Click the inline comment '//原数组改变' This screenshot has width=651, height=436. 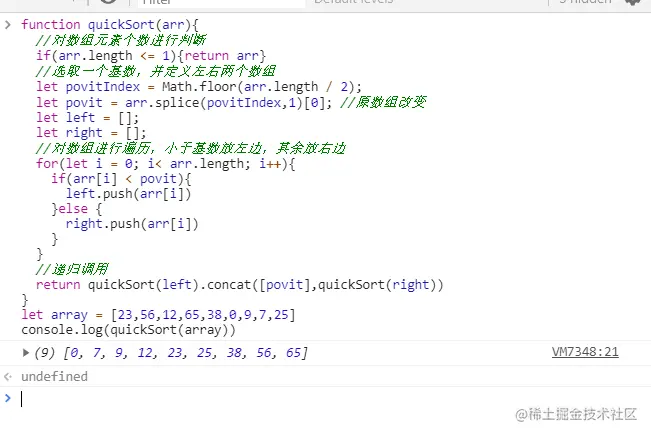[383, 102]
